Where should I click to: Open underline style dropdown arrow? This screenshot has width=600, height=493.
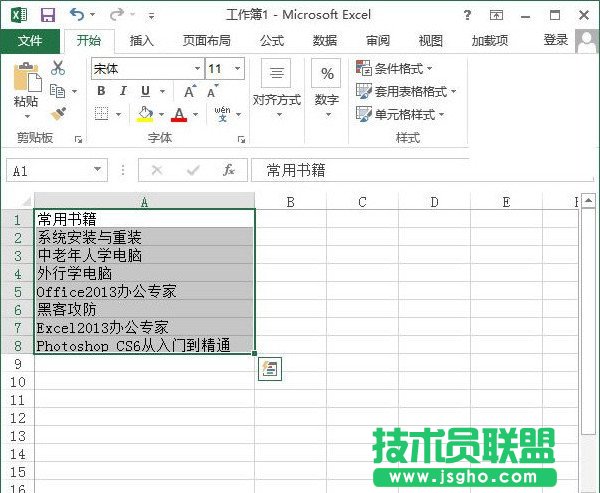coord(163,91)
